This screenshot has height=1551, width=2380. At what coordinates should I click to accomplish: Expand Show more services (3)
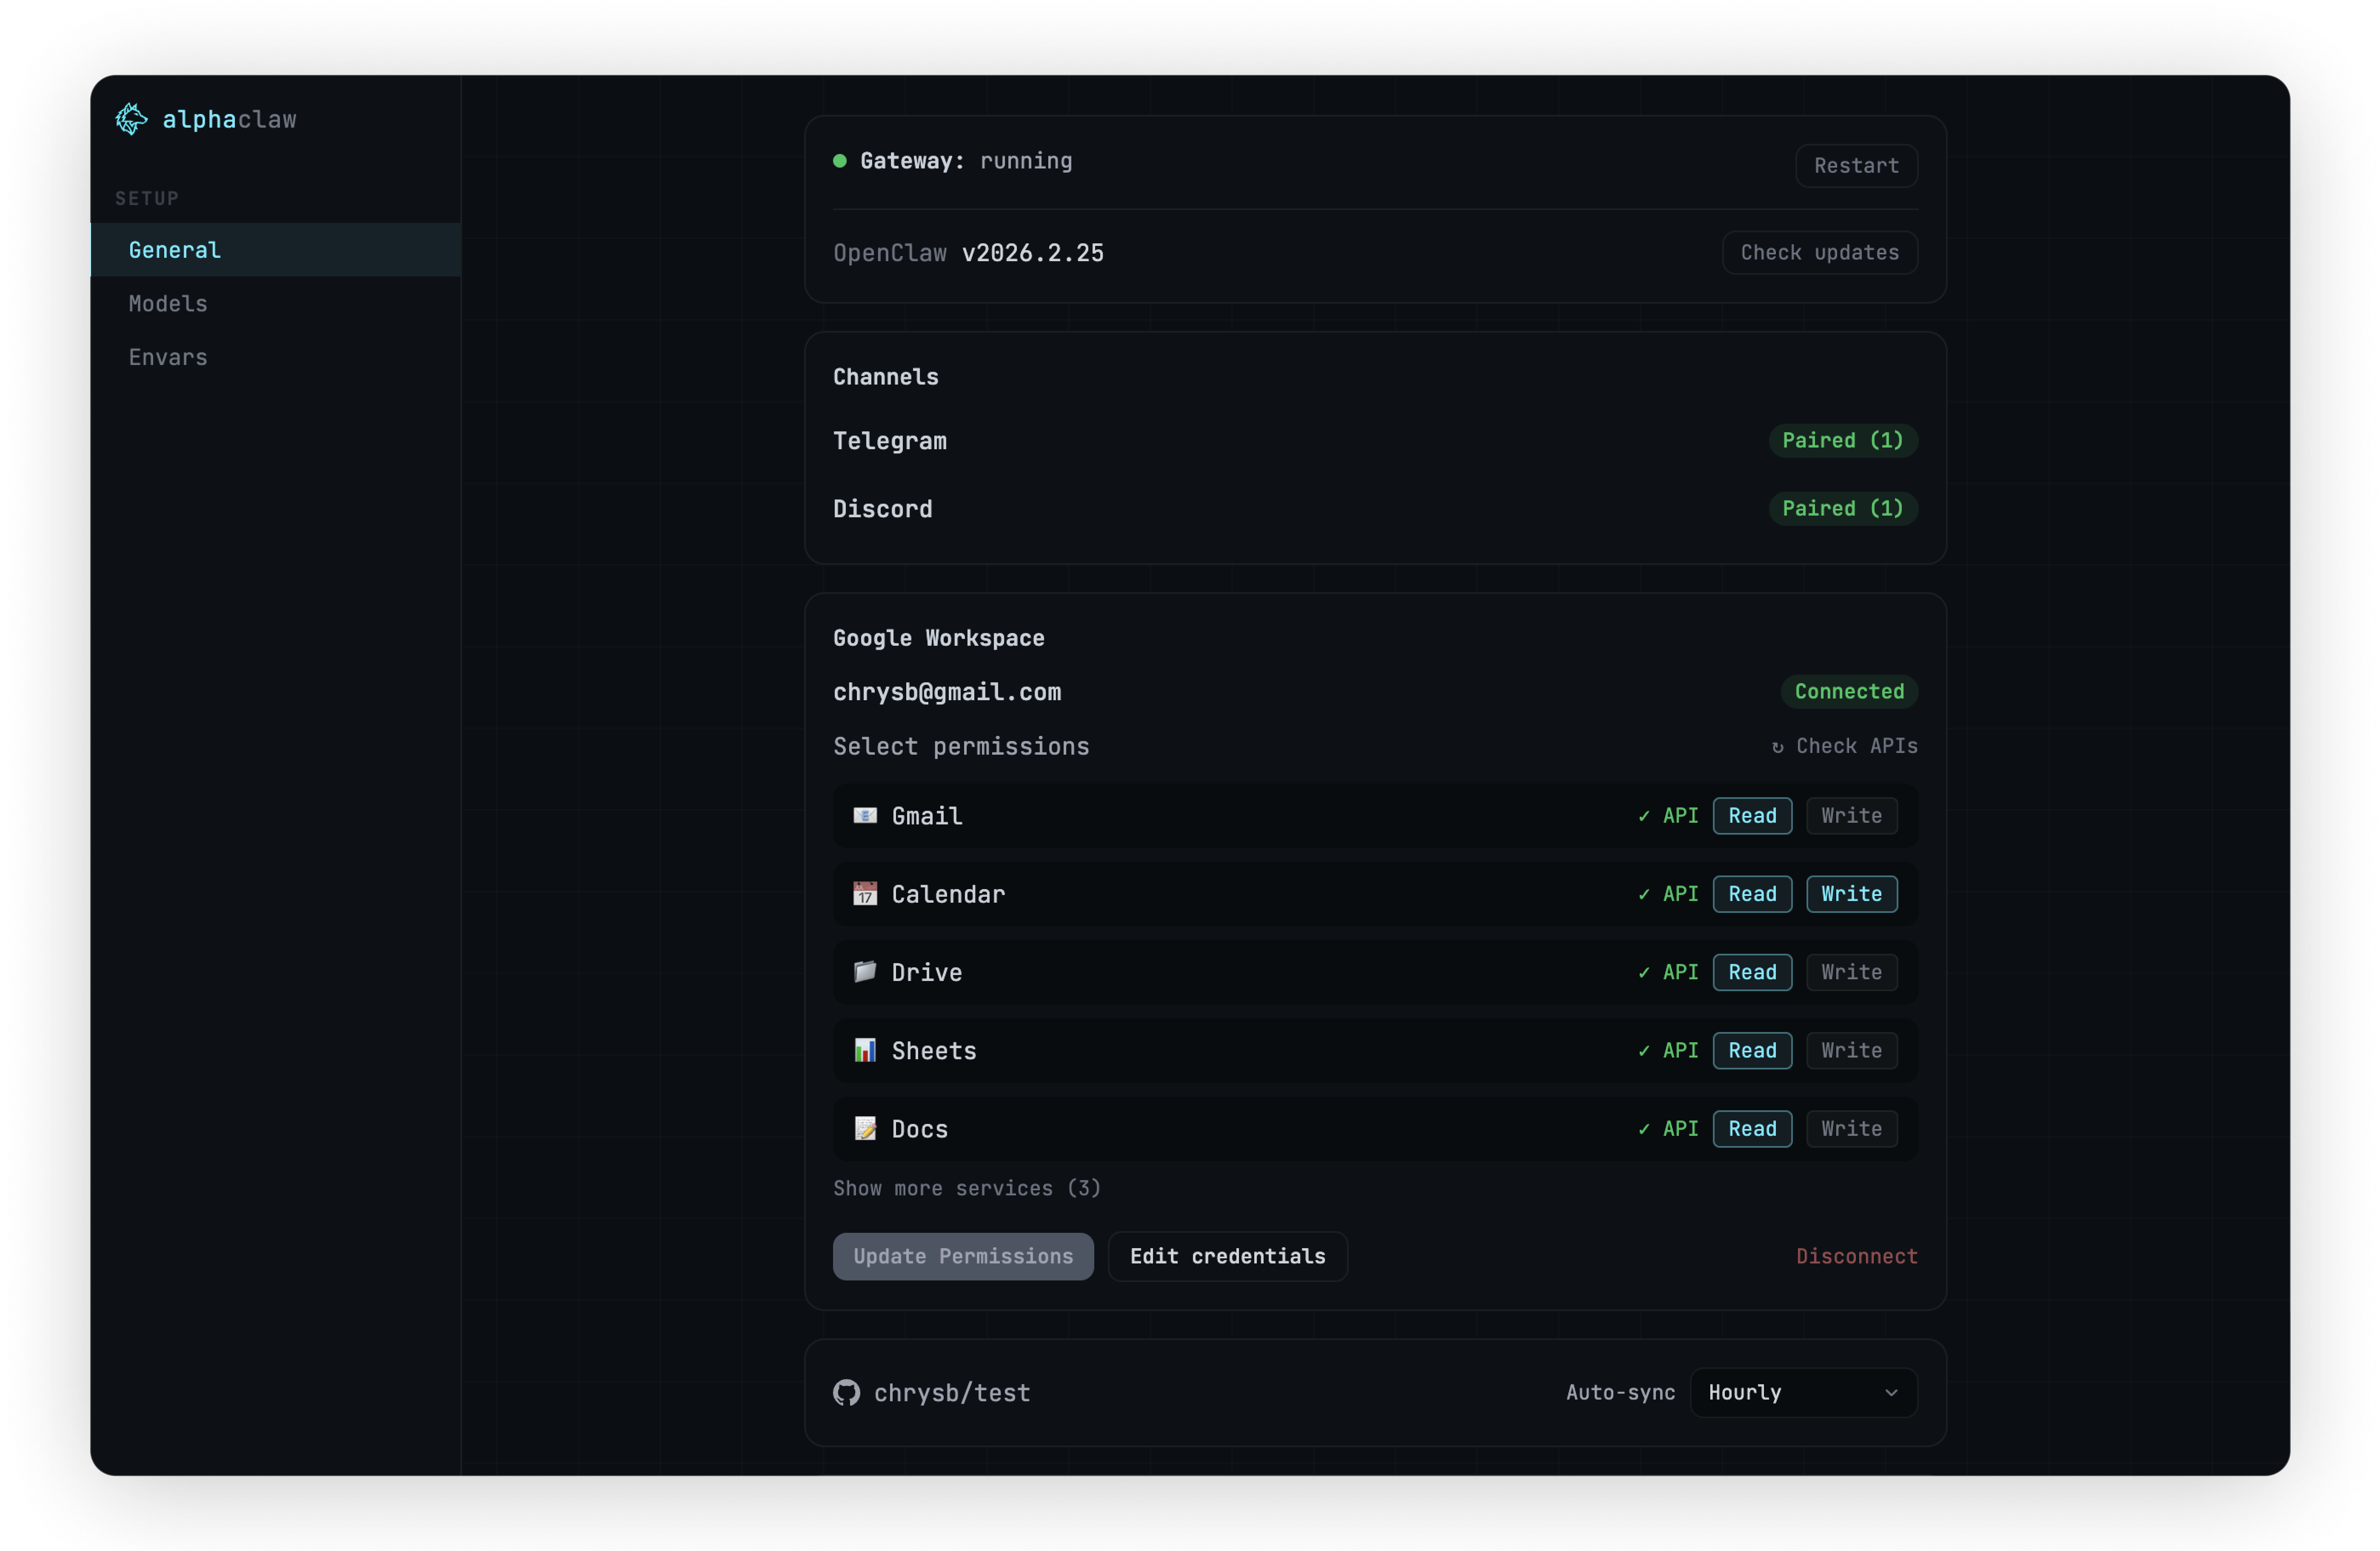(x=967, y=1188)
